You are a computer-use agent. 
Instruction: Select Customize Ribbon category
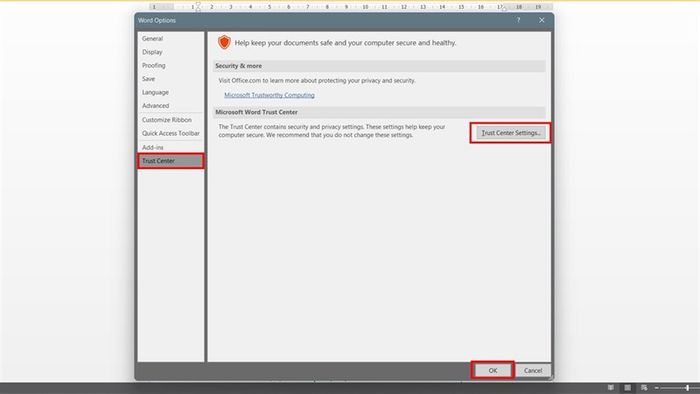171,120
